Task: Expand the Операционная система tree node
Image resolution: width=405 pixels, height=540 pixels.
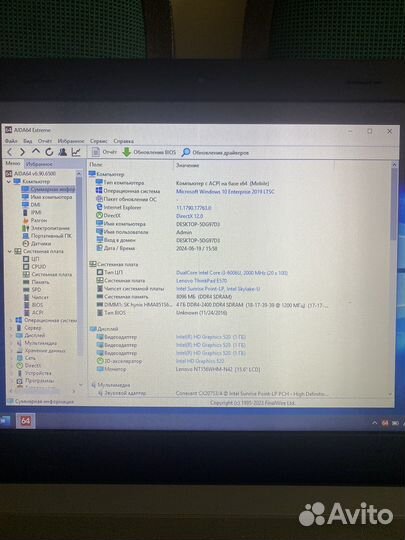Action: coord(11,320)
